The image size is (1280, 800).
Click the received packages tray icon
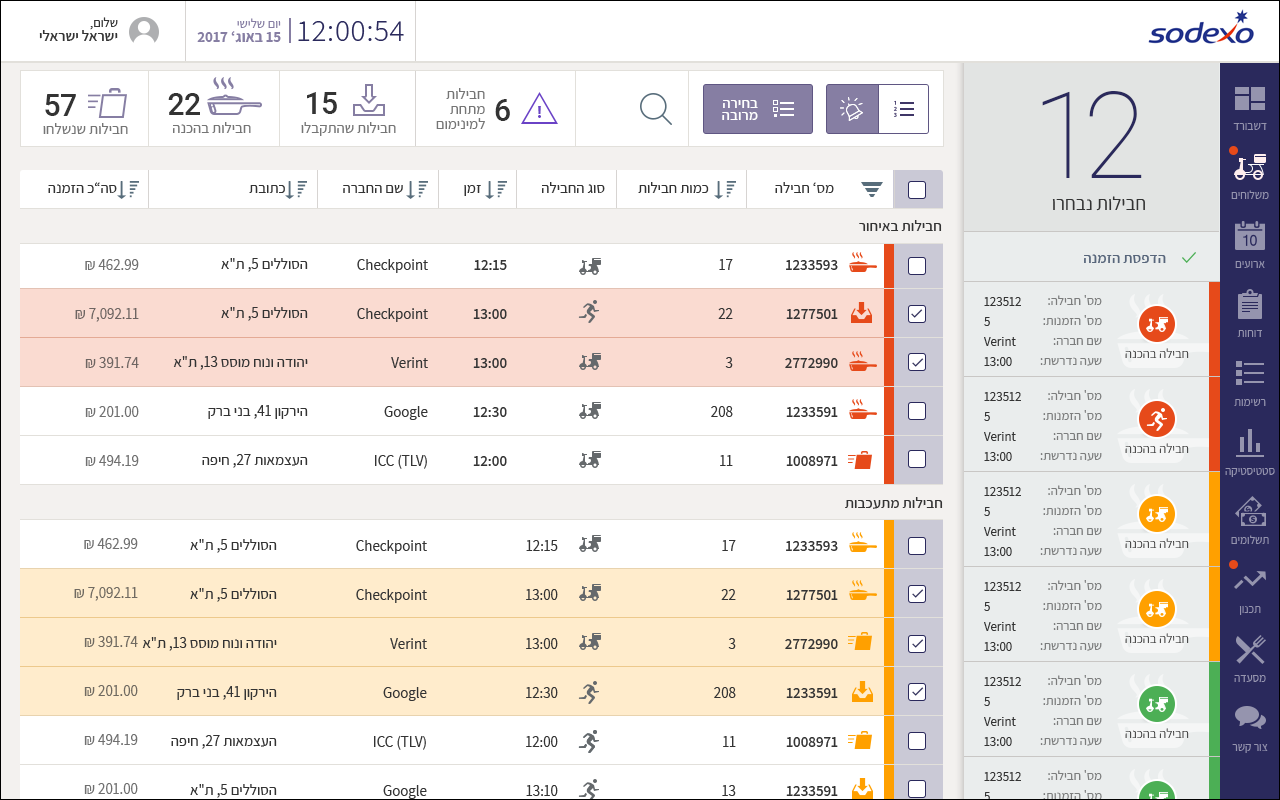click(x=369, y=101)
